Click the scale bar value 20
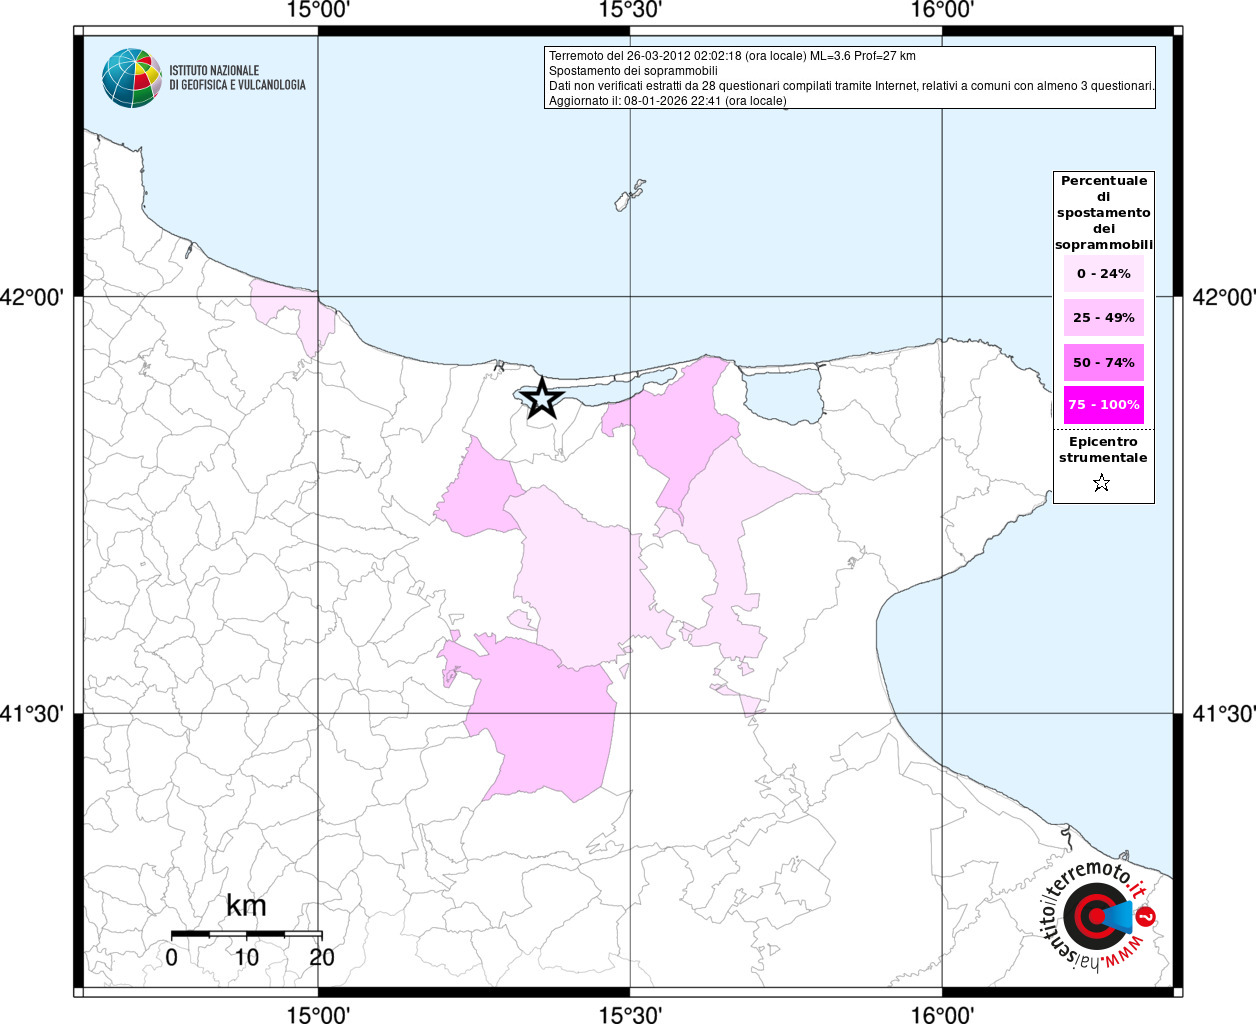 pos(322,957)
